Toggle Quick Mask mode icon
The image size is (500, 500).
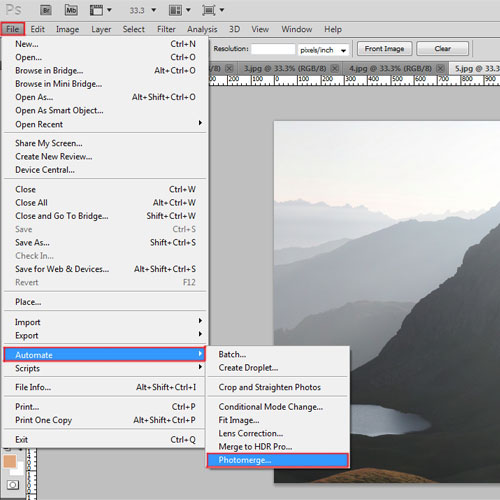(x=13, y=485)
